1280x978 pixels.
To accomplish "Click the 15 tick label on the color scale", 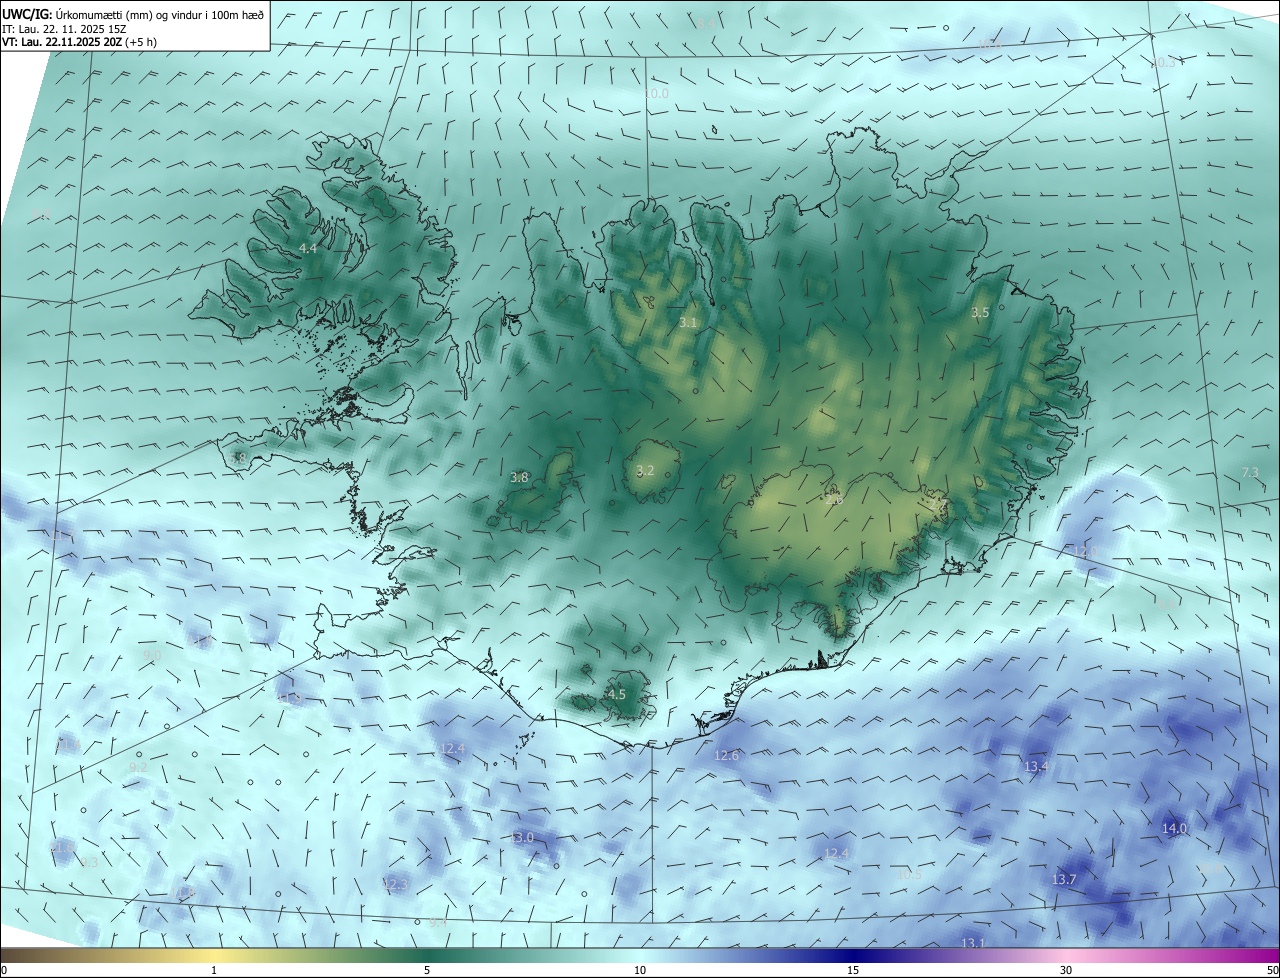I will coord(853,970).
